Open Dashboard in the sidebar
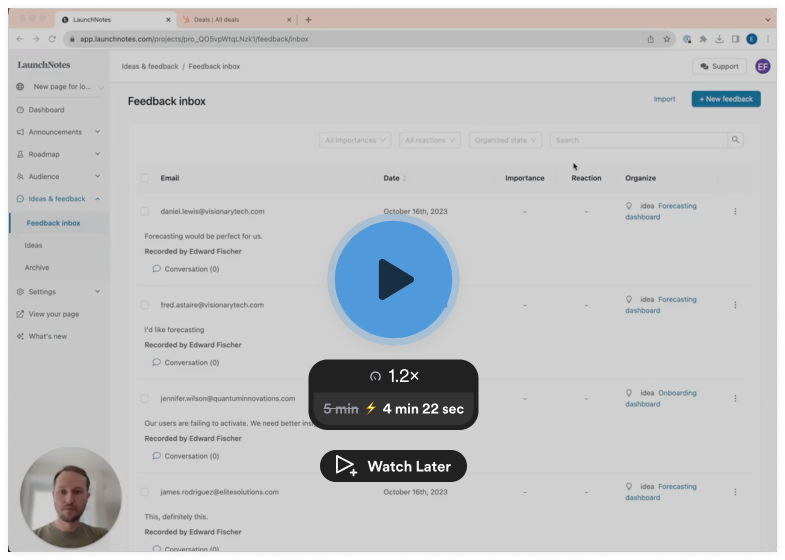This screenshot has width=785, height=560. [46, 110]
